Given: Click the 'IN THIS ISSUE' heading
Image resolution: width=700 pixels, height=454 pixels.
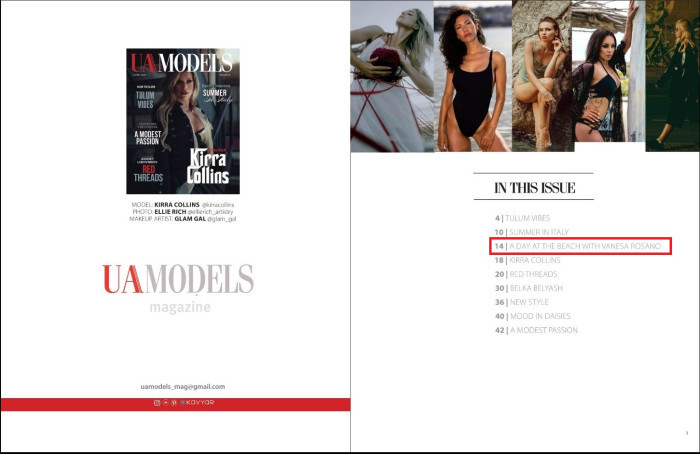Looking at the screenshot, I should pyautogui.click(x=534, y=188).
